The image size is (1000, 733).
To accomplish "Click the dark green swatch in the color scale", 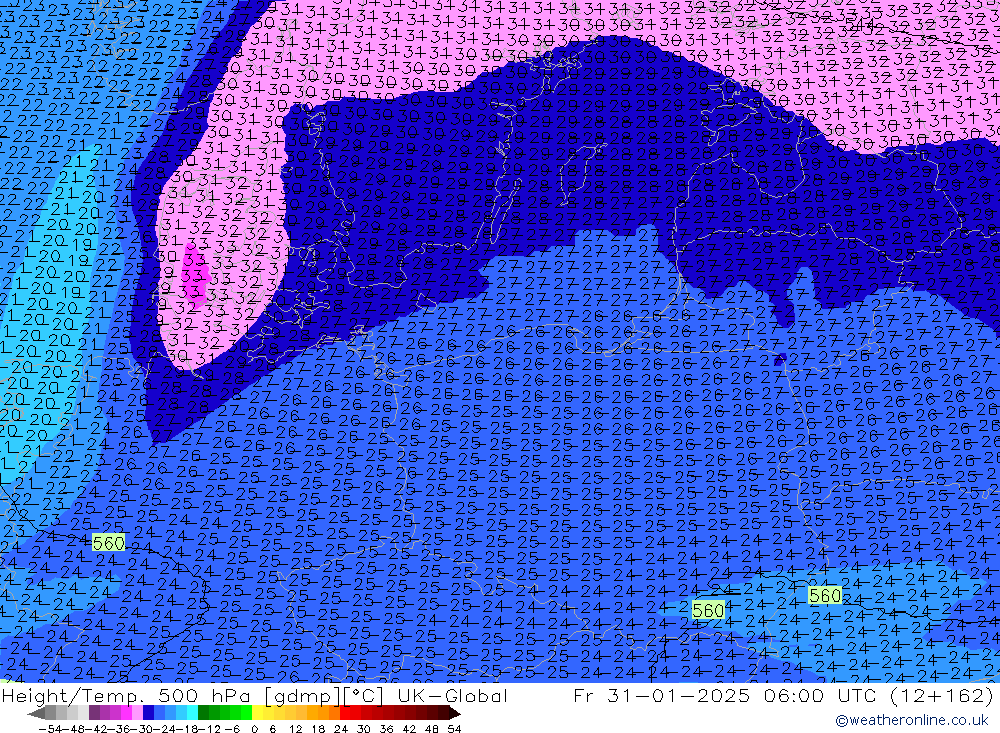I will point(203,713).
